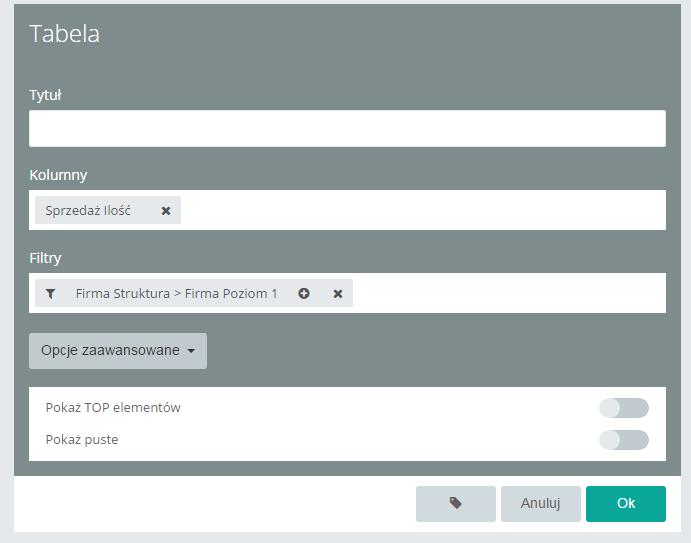The height and width of the screenshot is (543, 691).
Task: Open Firma Struktura > Firma Poziom 1 filter
Action: click(x=176, y=294)
